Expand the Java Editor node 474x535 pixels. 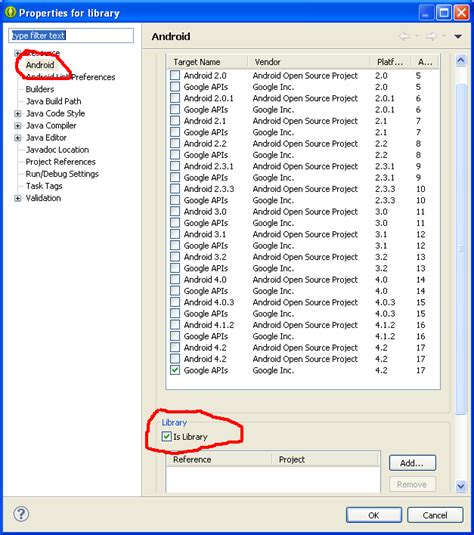[x=18, y=138]
